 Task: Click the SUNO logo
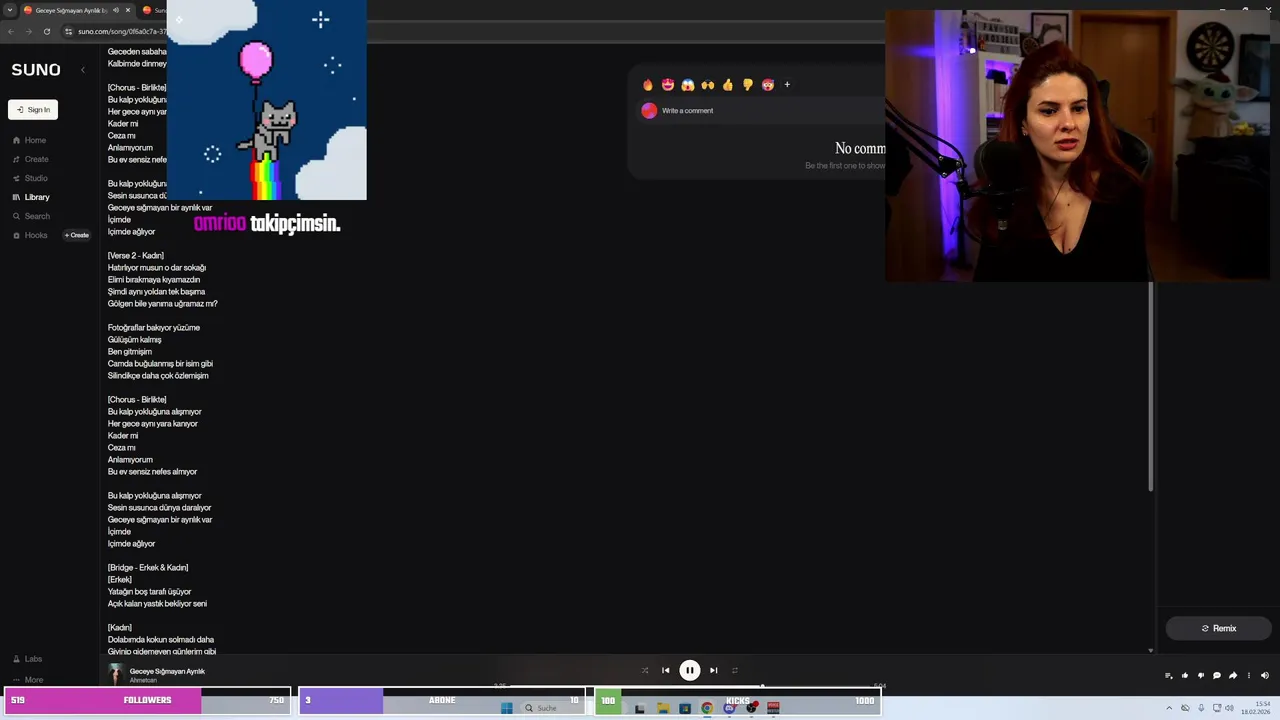36,70
